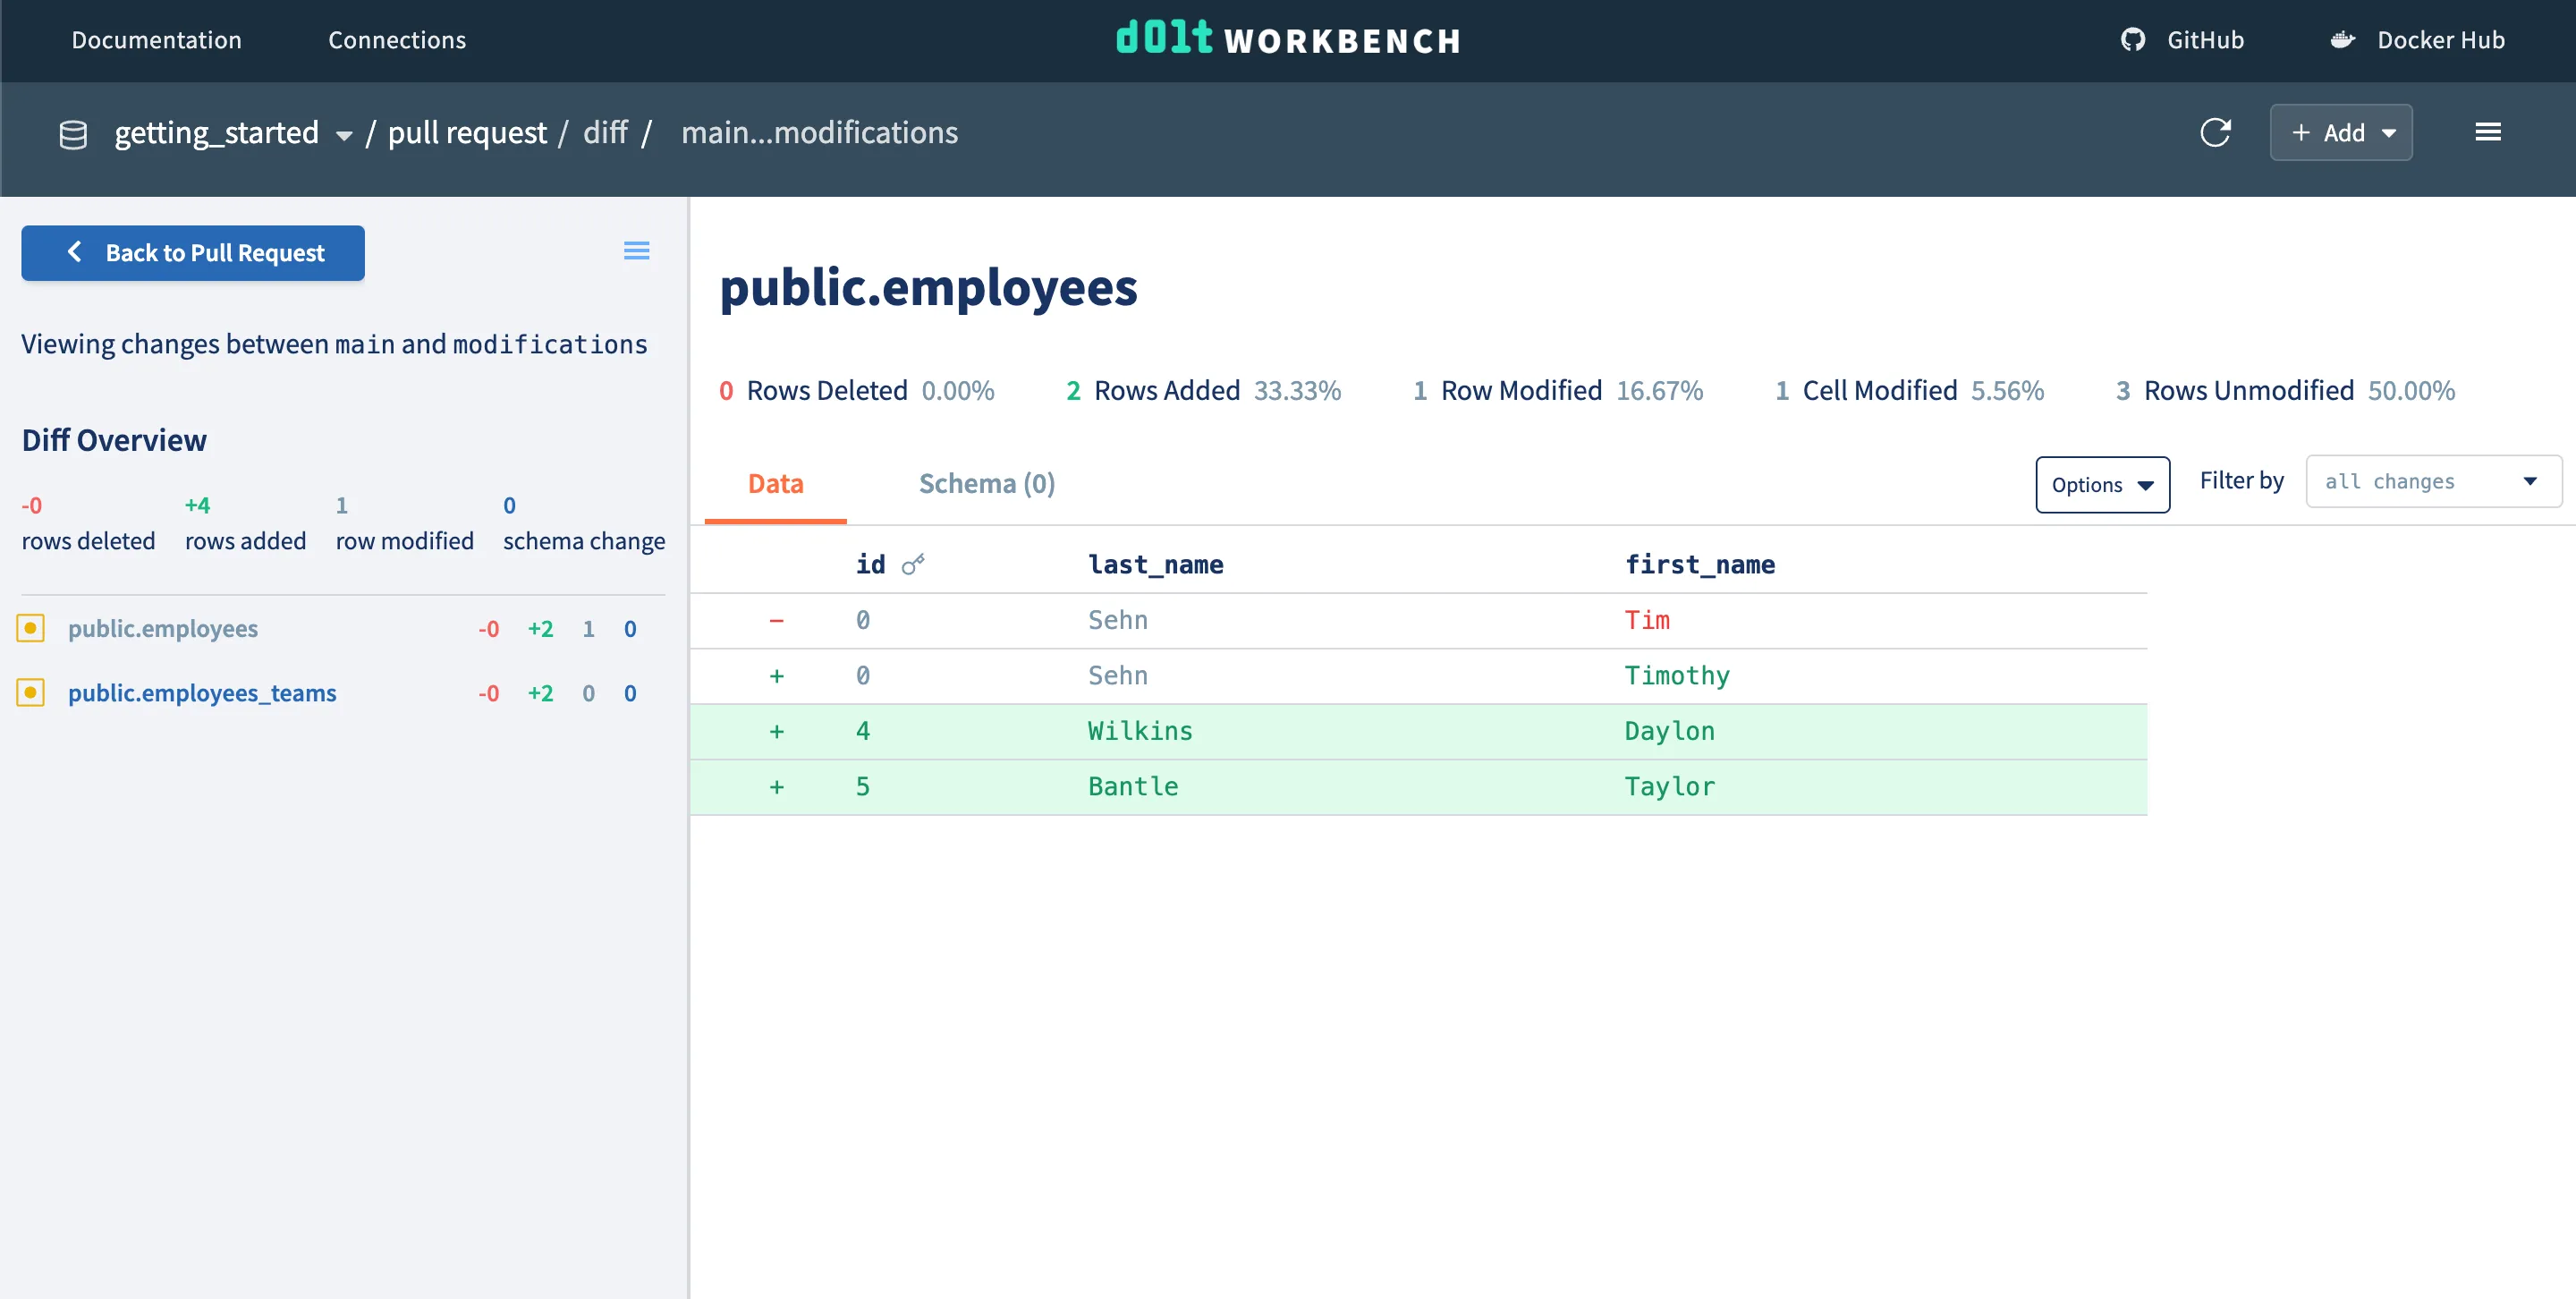Click Back to Pull Request
The width and height of the screenshot is (2576, 1299).
click(192, 252)
